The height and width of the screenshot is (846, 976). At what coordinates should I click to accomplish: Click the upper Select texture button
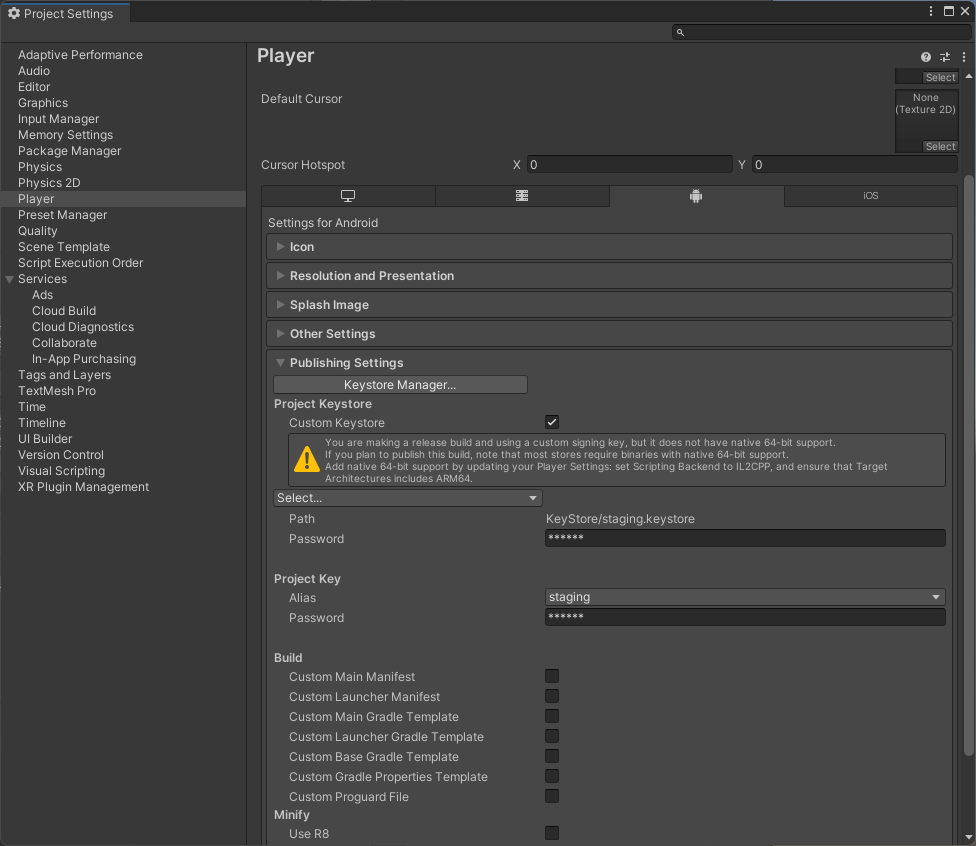point(940,78)
